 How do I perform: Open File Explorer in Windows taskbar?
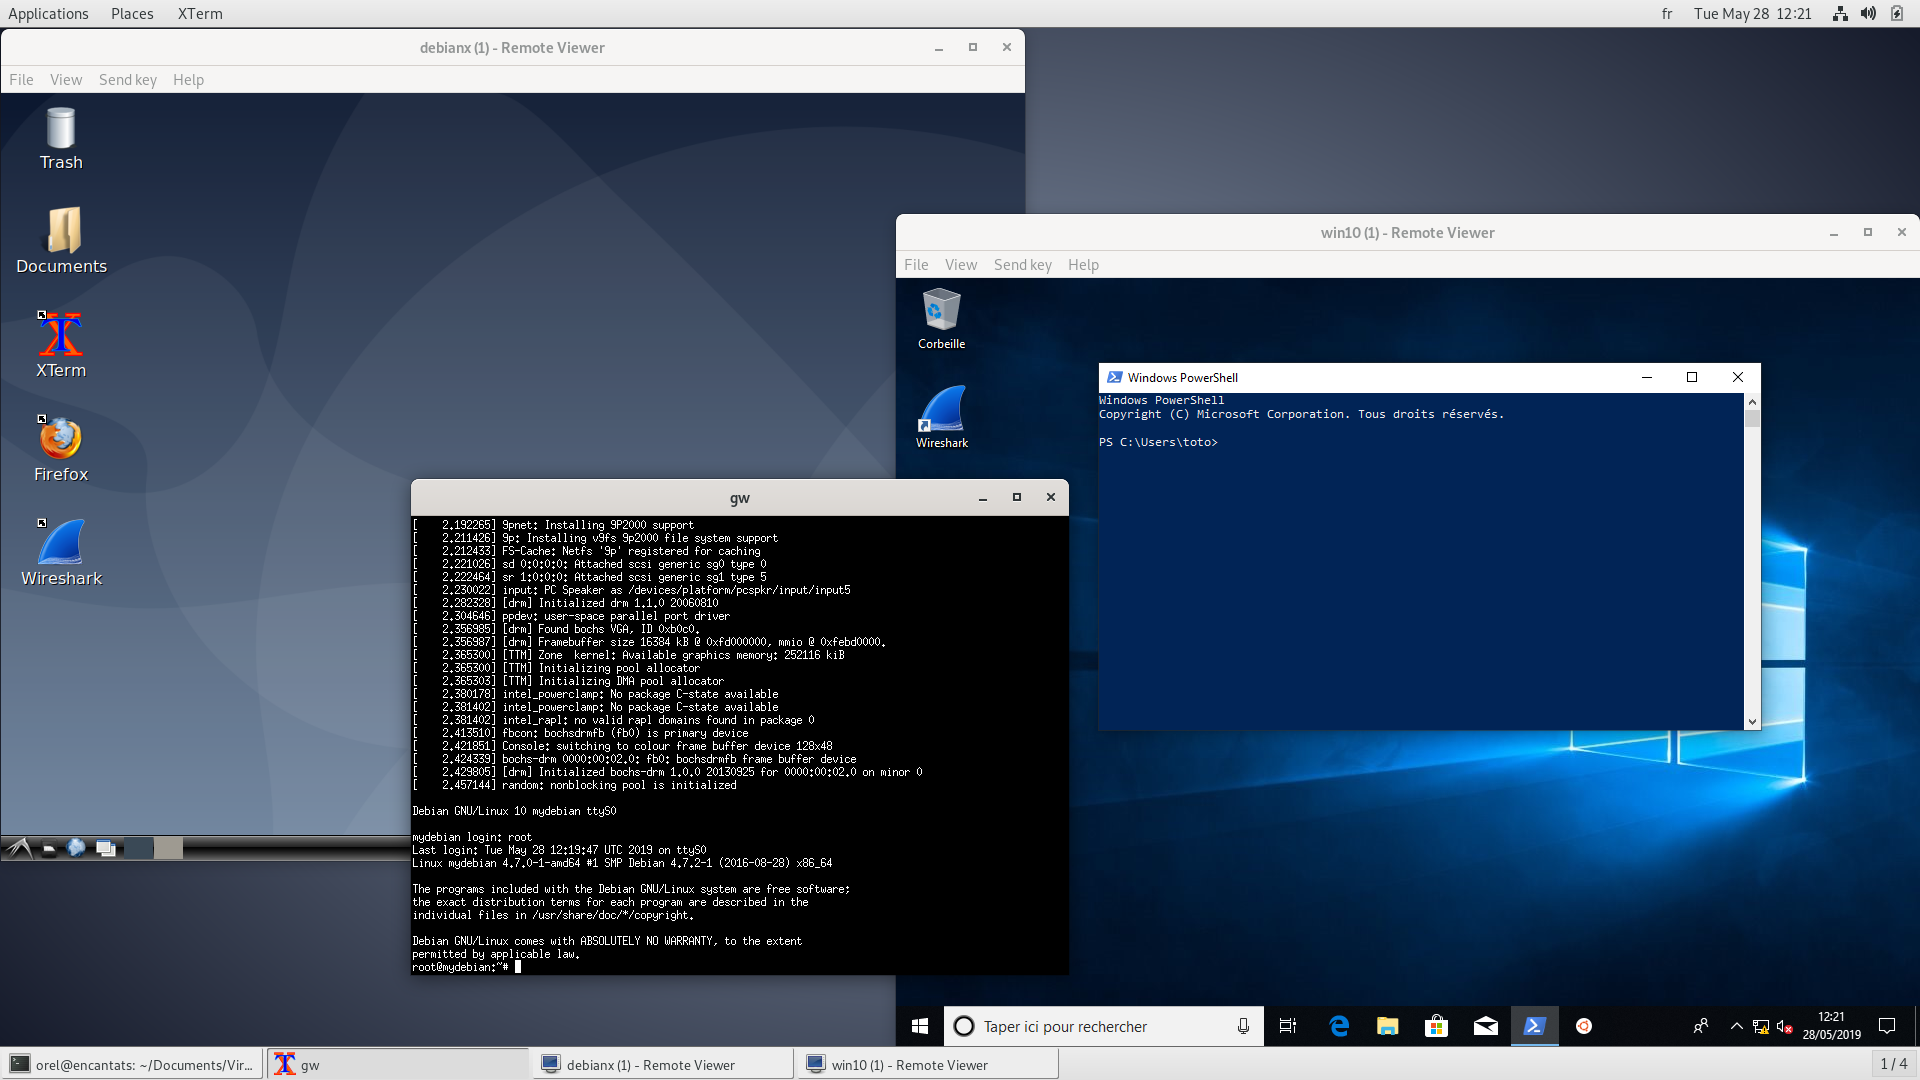tap(1387, 1026)
